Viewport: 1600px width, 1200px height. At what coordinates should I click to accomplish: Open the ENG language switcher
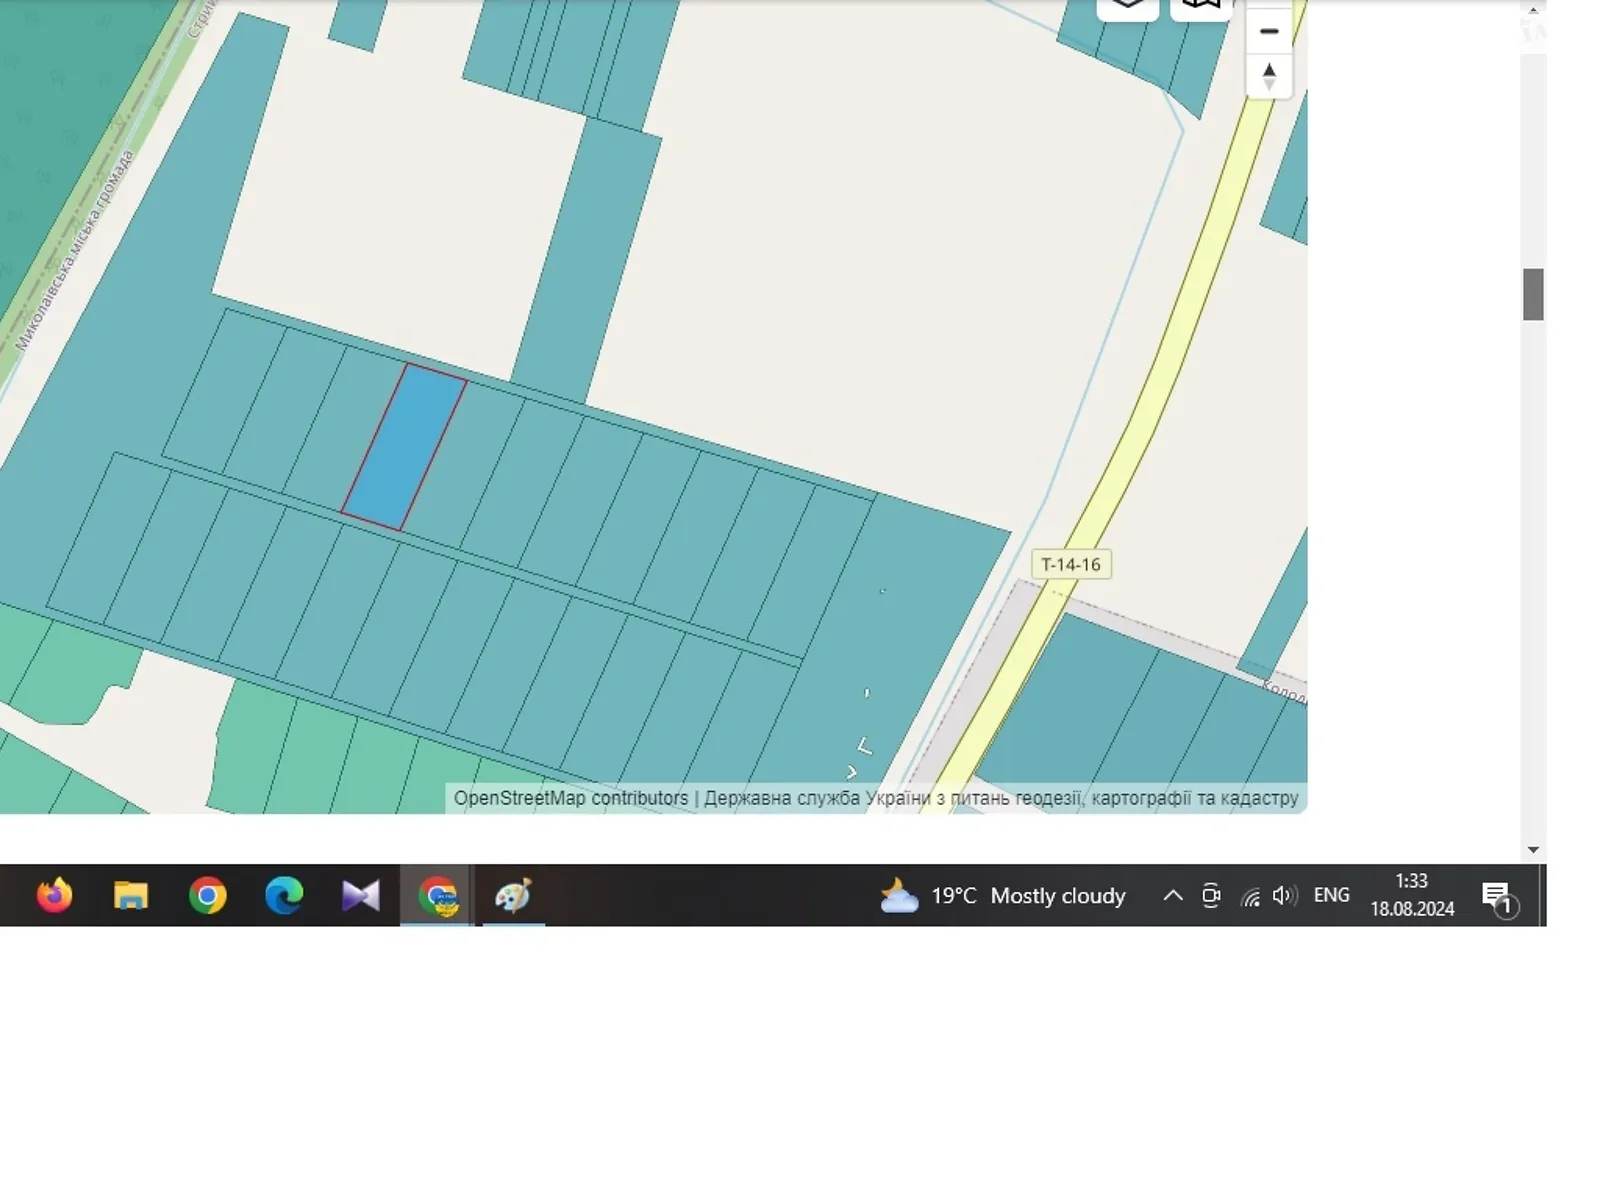tap(1331, 896)
